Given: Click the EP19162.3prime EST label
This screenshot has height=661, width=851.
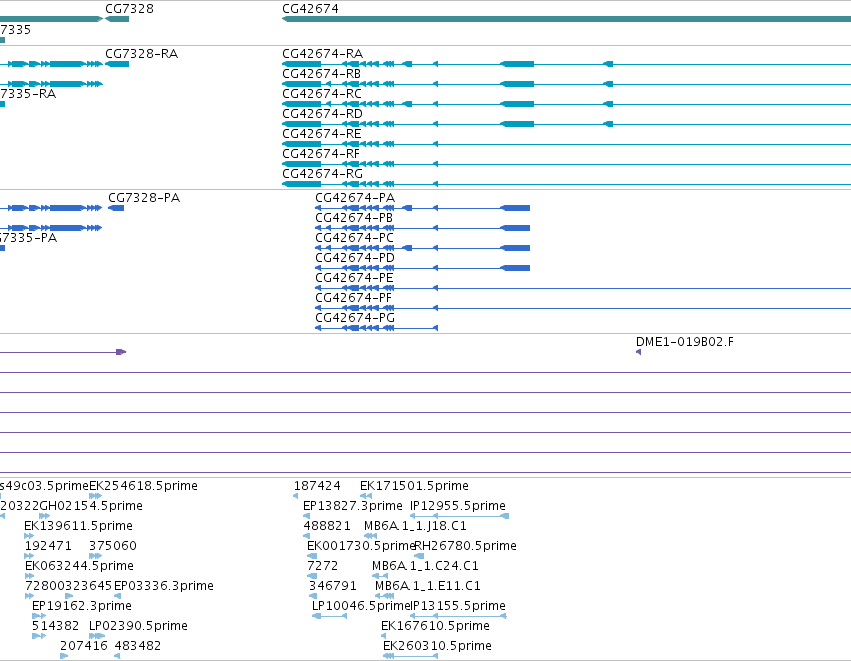Looking at the screenshot, I should point(82,606).
